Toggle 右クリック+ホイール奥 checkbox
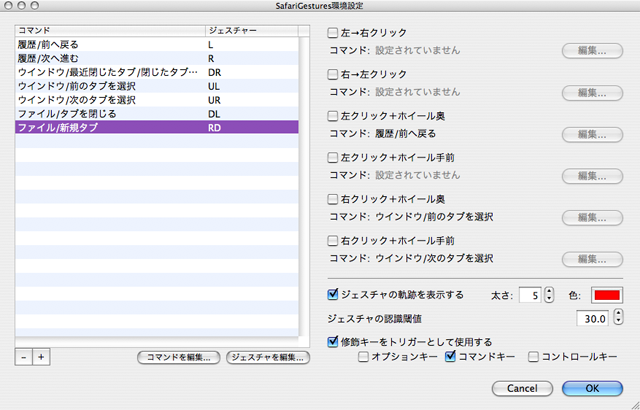 tap(333, 199)
